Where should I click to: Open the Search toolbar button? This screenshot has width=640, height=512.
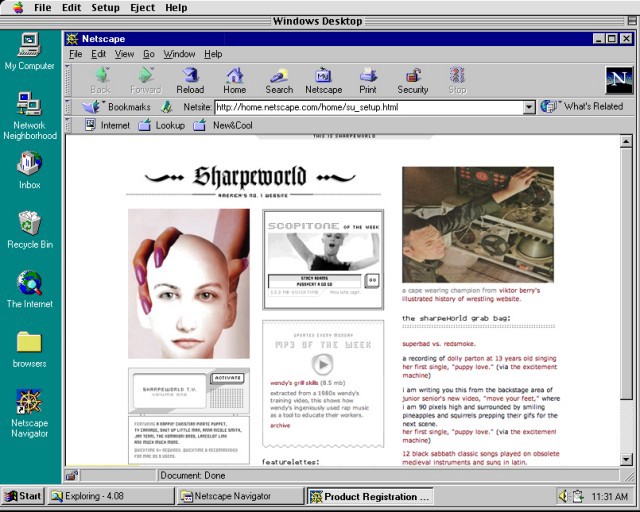(x=279, y=81)
